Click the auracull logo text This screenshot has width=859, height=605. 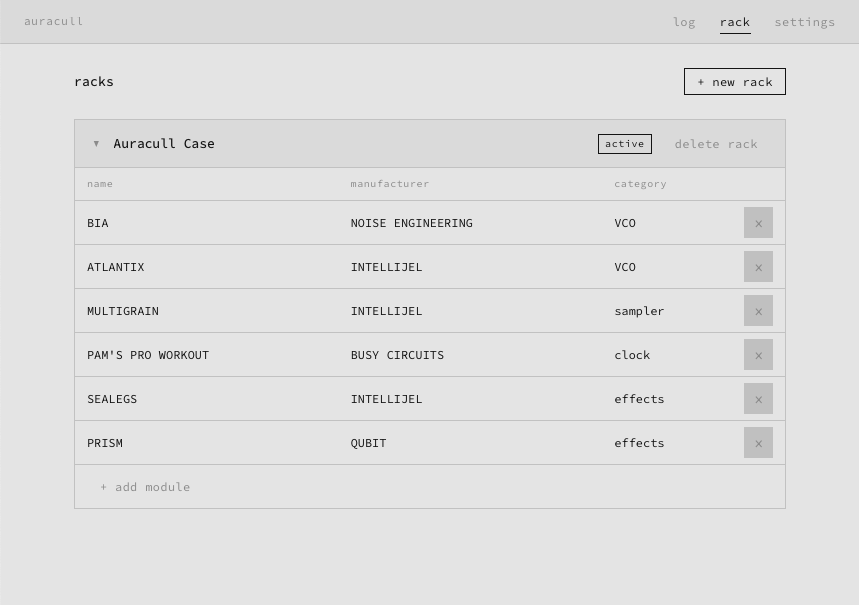coord(54,21)
